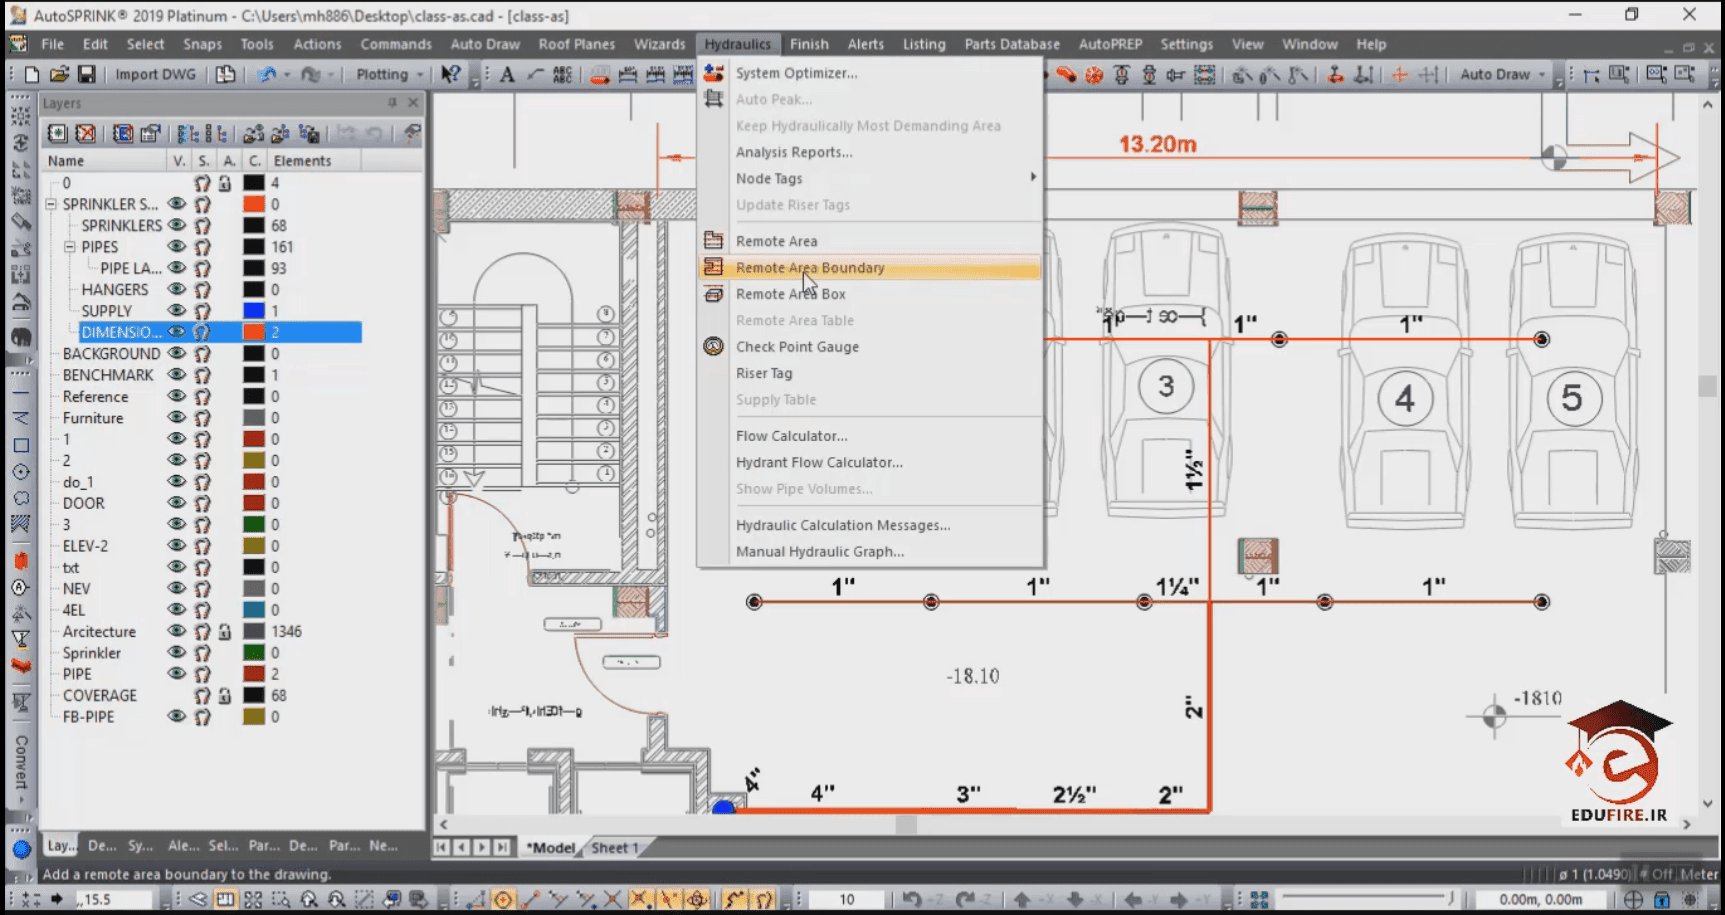1725x915 pixels.
Task: Hide the SPRINKLERS layer eye icon
Action: [177, 225]
